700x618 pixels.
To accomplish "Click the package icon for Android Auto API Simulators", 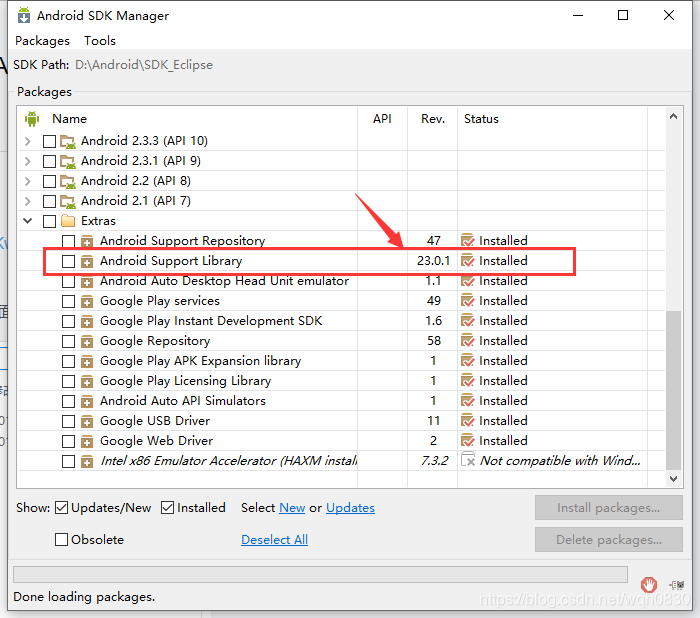I will point(87,401).
